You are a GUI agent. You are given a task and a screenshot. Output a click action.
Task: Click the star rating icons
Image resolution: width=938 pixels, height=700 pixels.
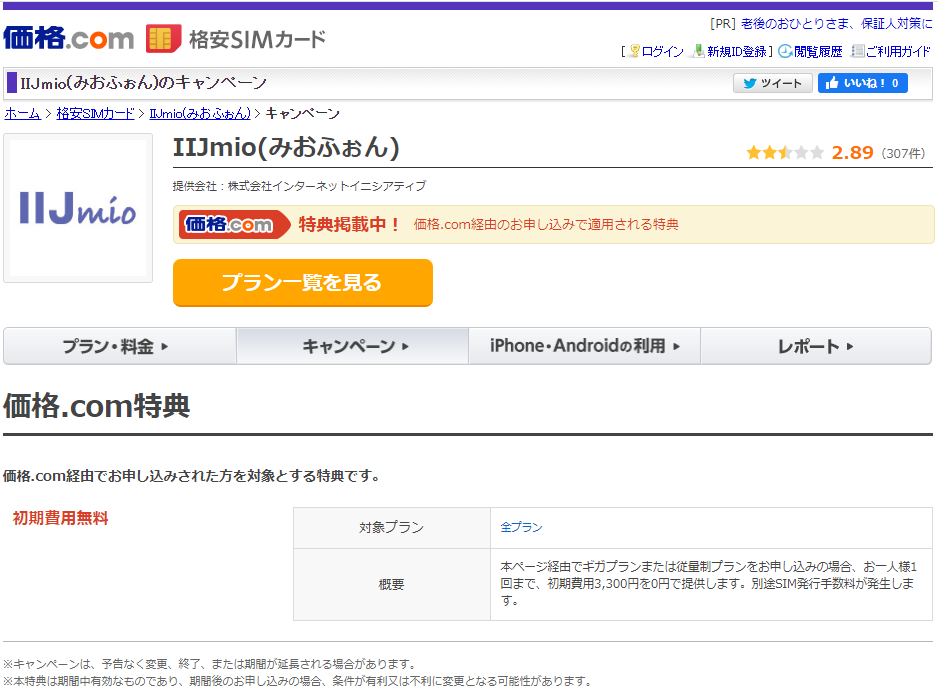click(x=785, y=153)
